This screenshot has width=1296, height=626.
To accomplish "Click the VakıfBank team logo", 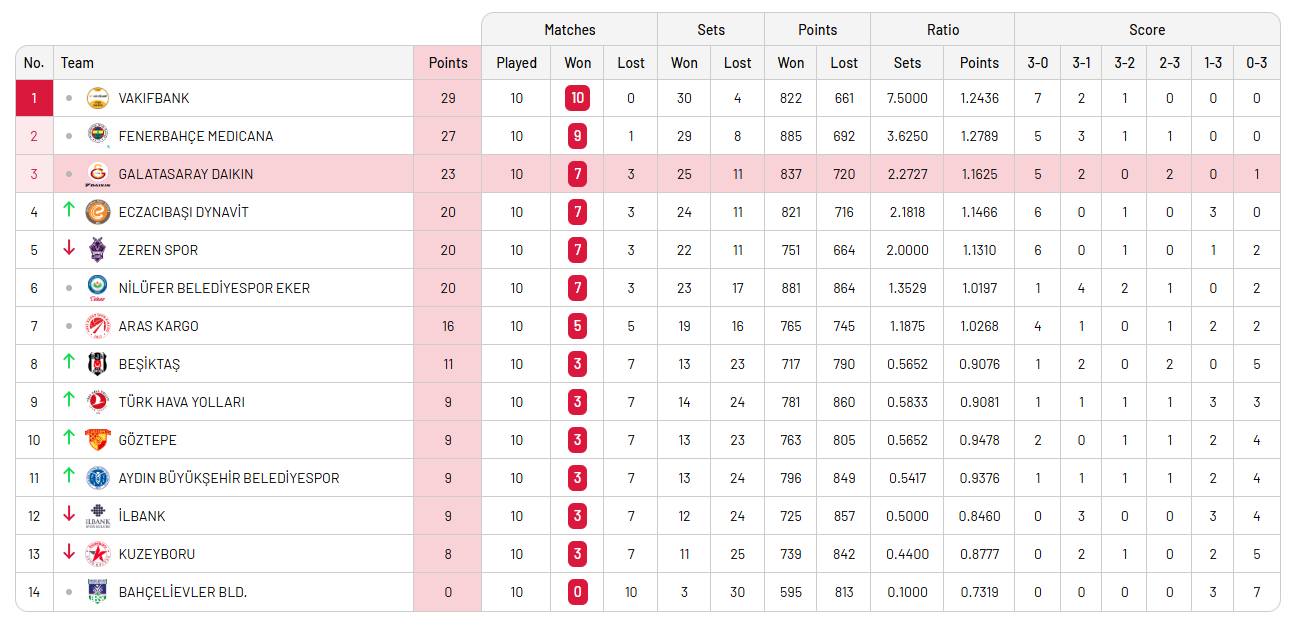I will point(97,98).
